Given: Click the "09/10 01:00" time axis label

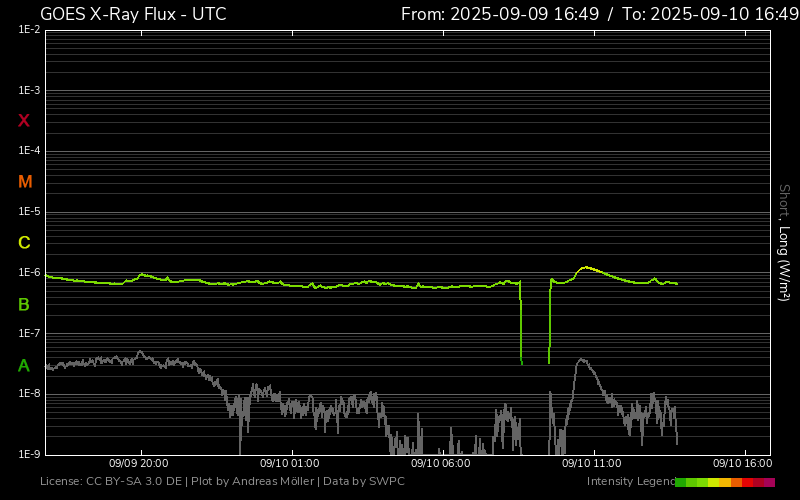Looking at the screenshot, I should coord(290,463).
